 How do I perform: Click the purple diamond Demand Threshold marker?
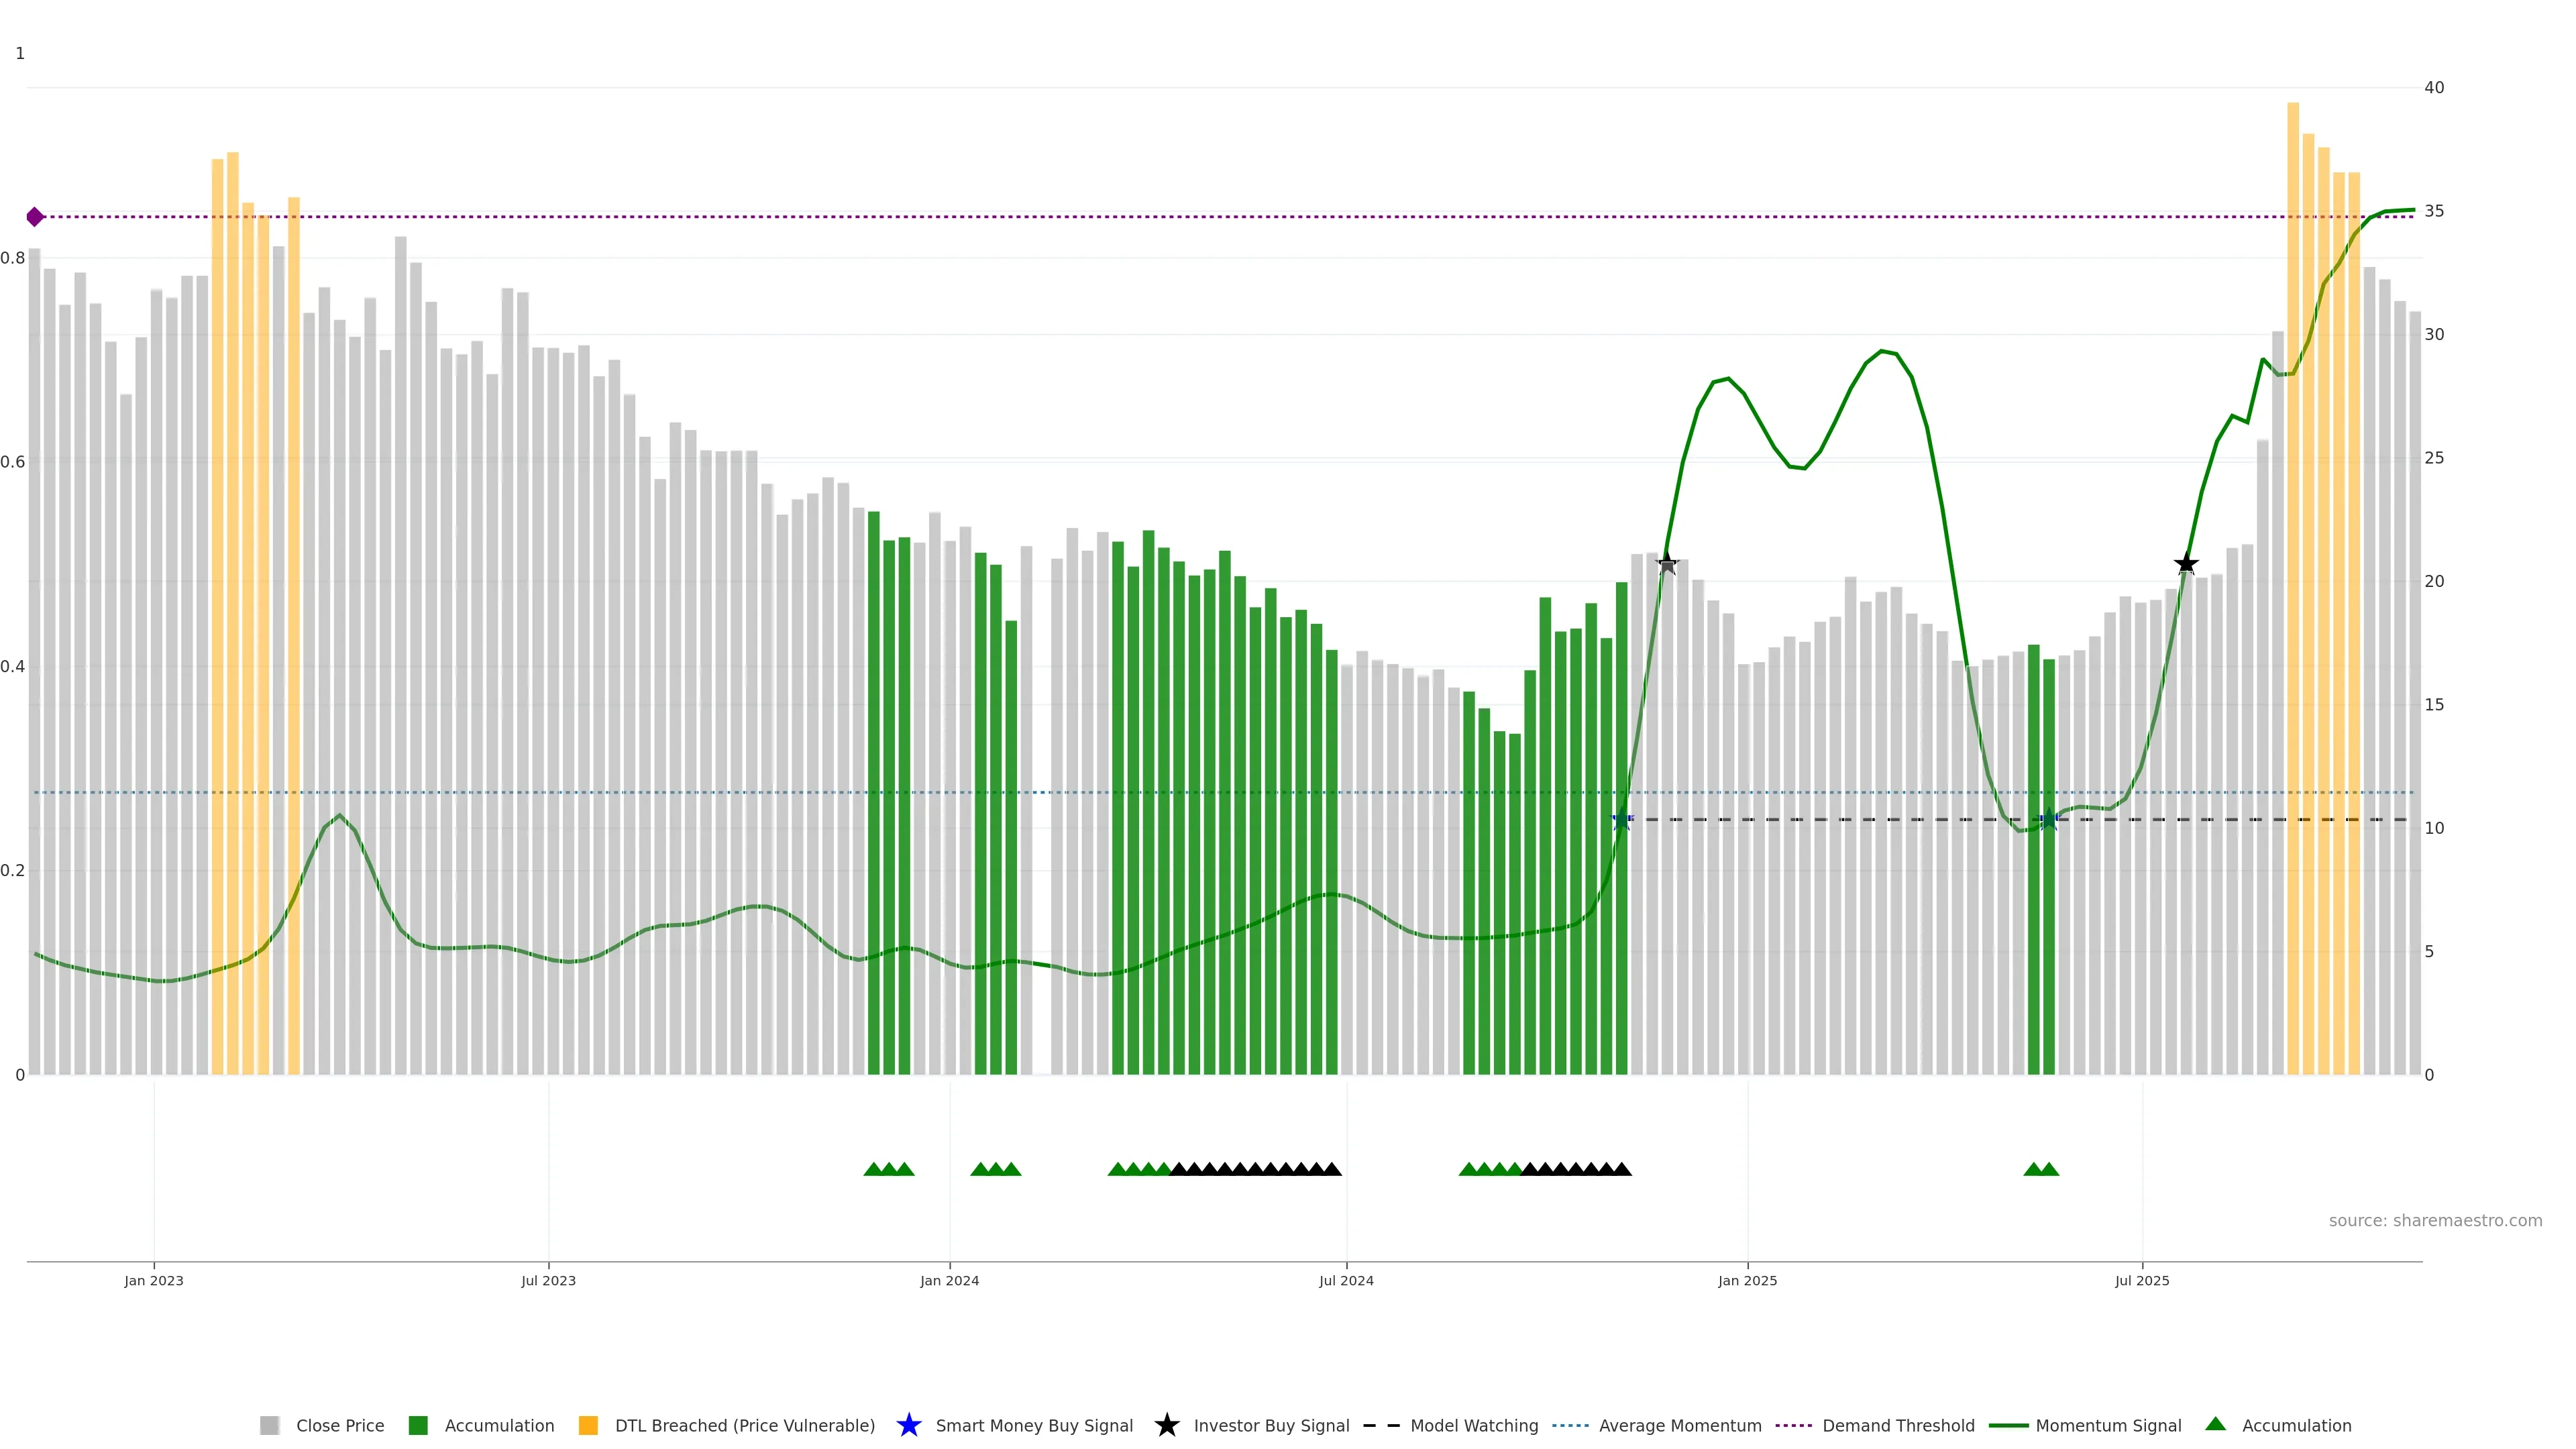pyautogui.click(x=35, y=217)
